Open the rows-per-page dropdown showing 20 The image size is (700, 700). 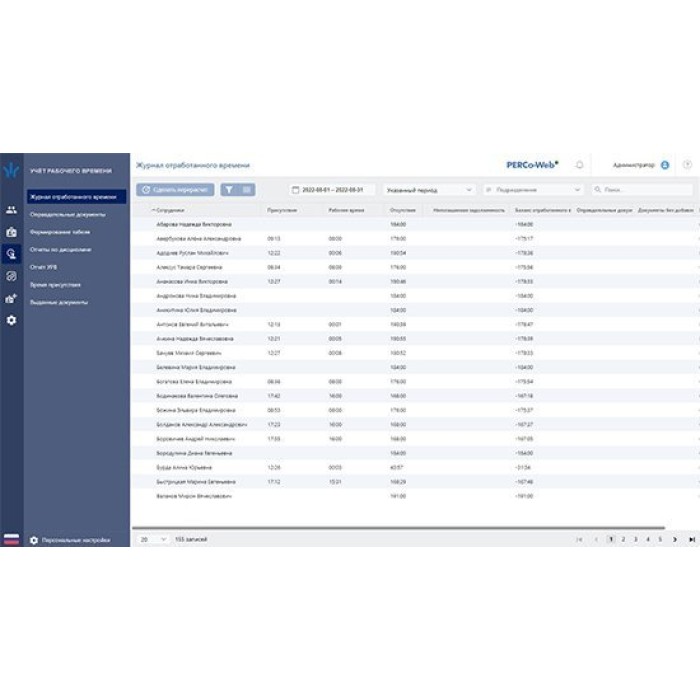[x=153, y=539]
